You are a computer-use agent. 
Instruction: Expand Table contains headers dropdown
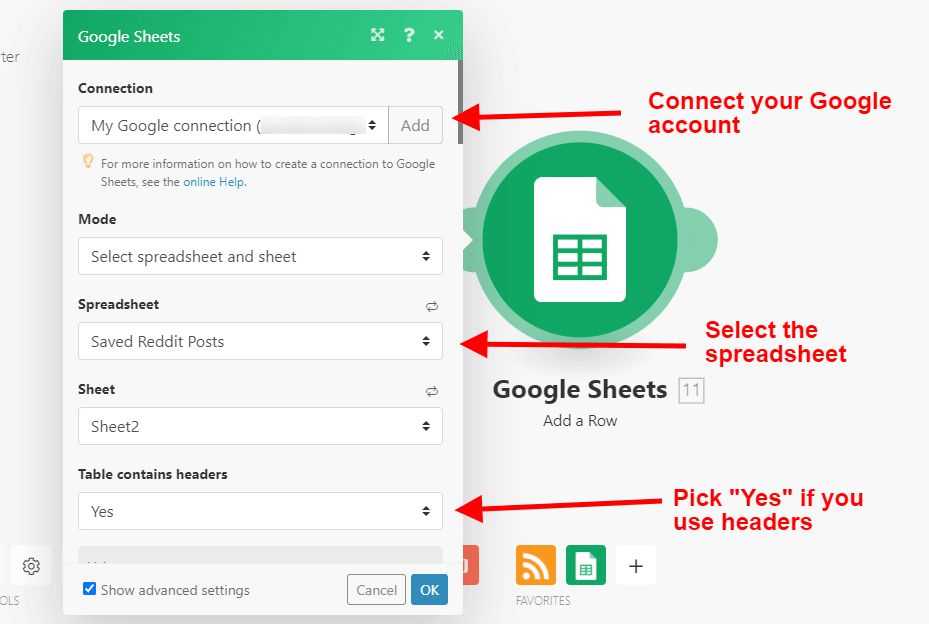coord(260,511)
